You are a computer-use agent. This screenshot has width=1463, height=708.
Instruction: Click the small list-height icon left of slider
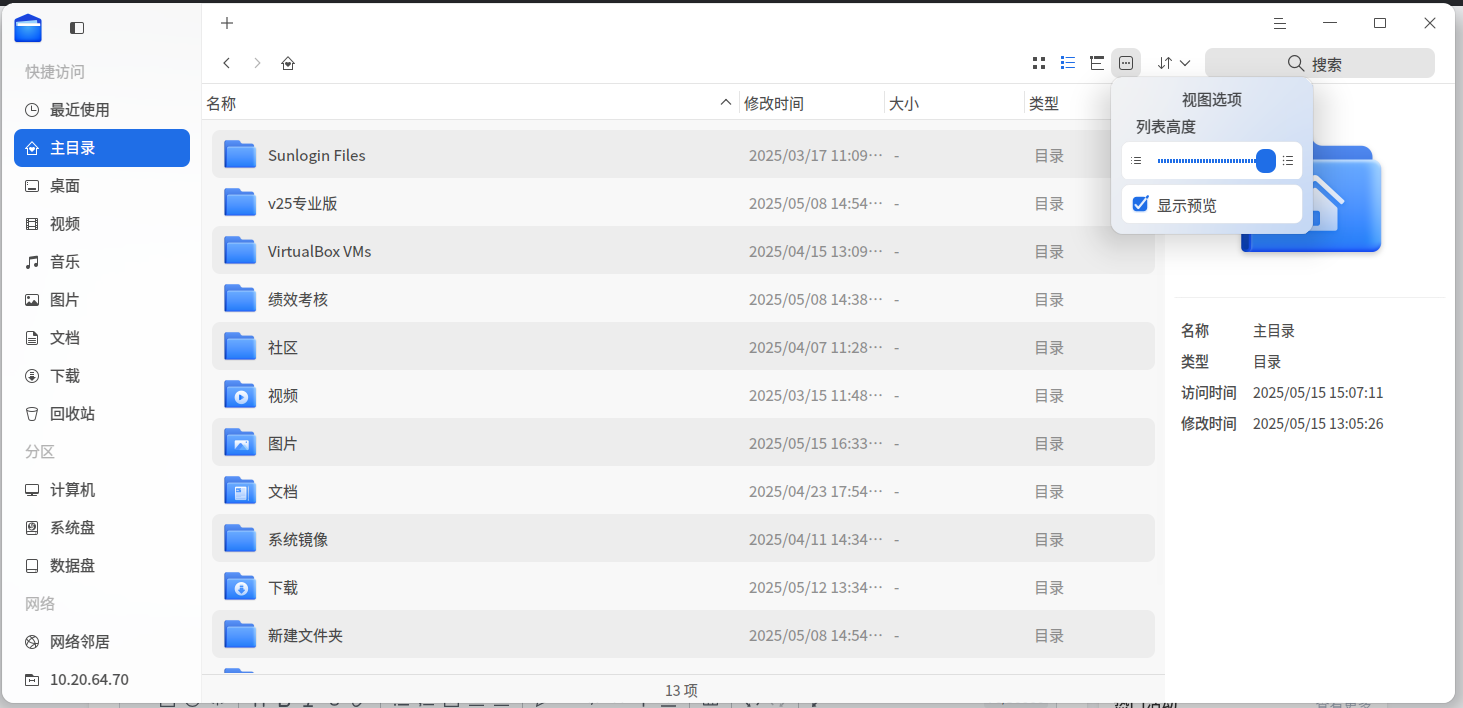(x=1136, y=160)
